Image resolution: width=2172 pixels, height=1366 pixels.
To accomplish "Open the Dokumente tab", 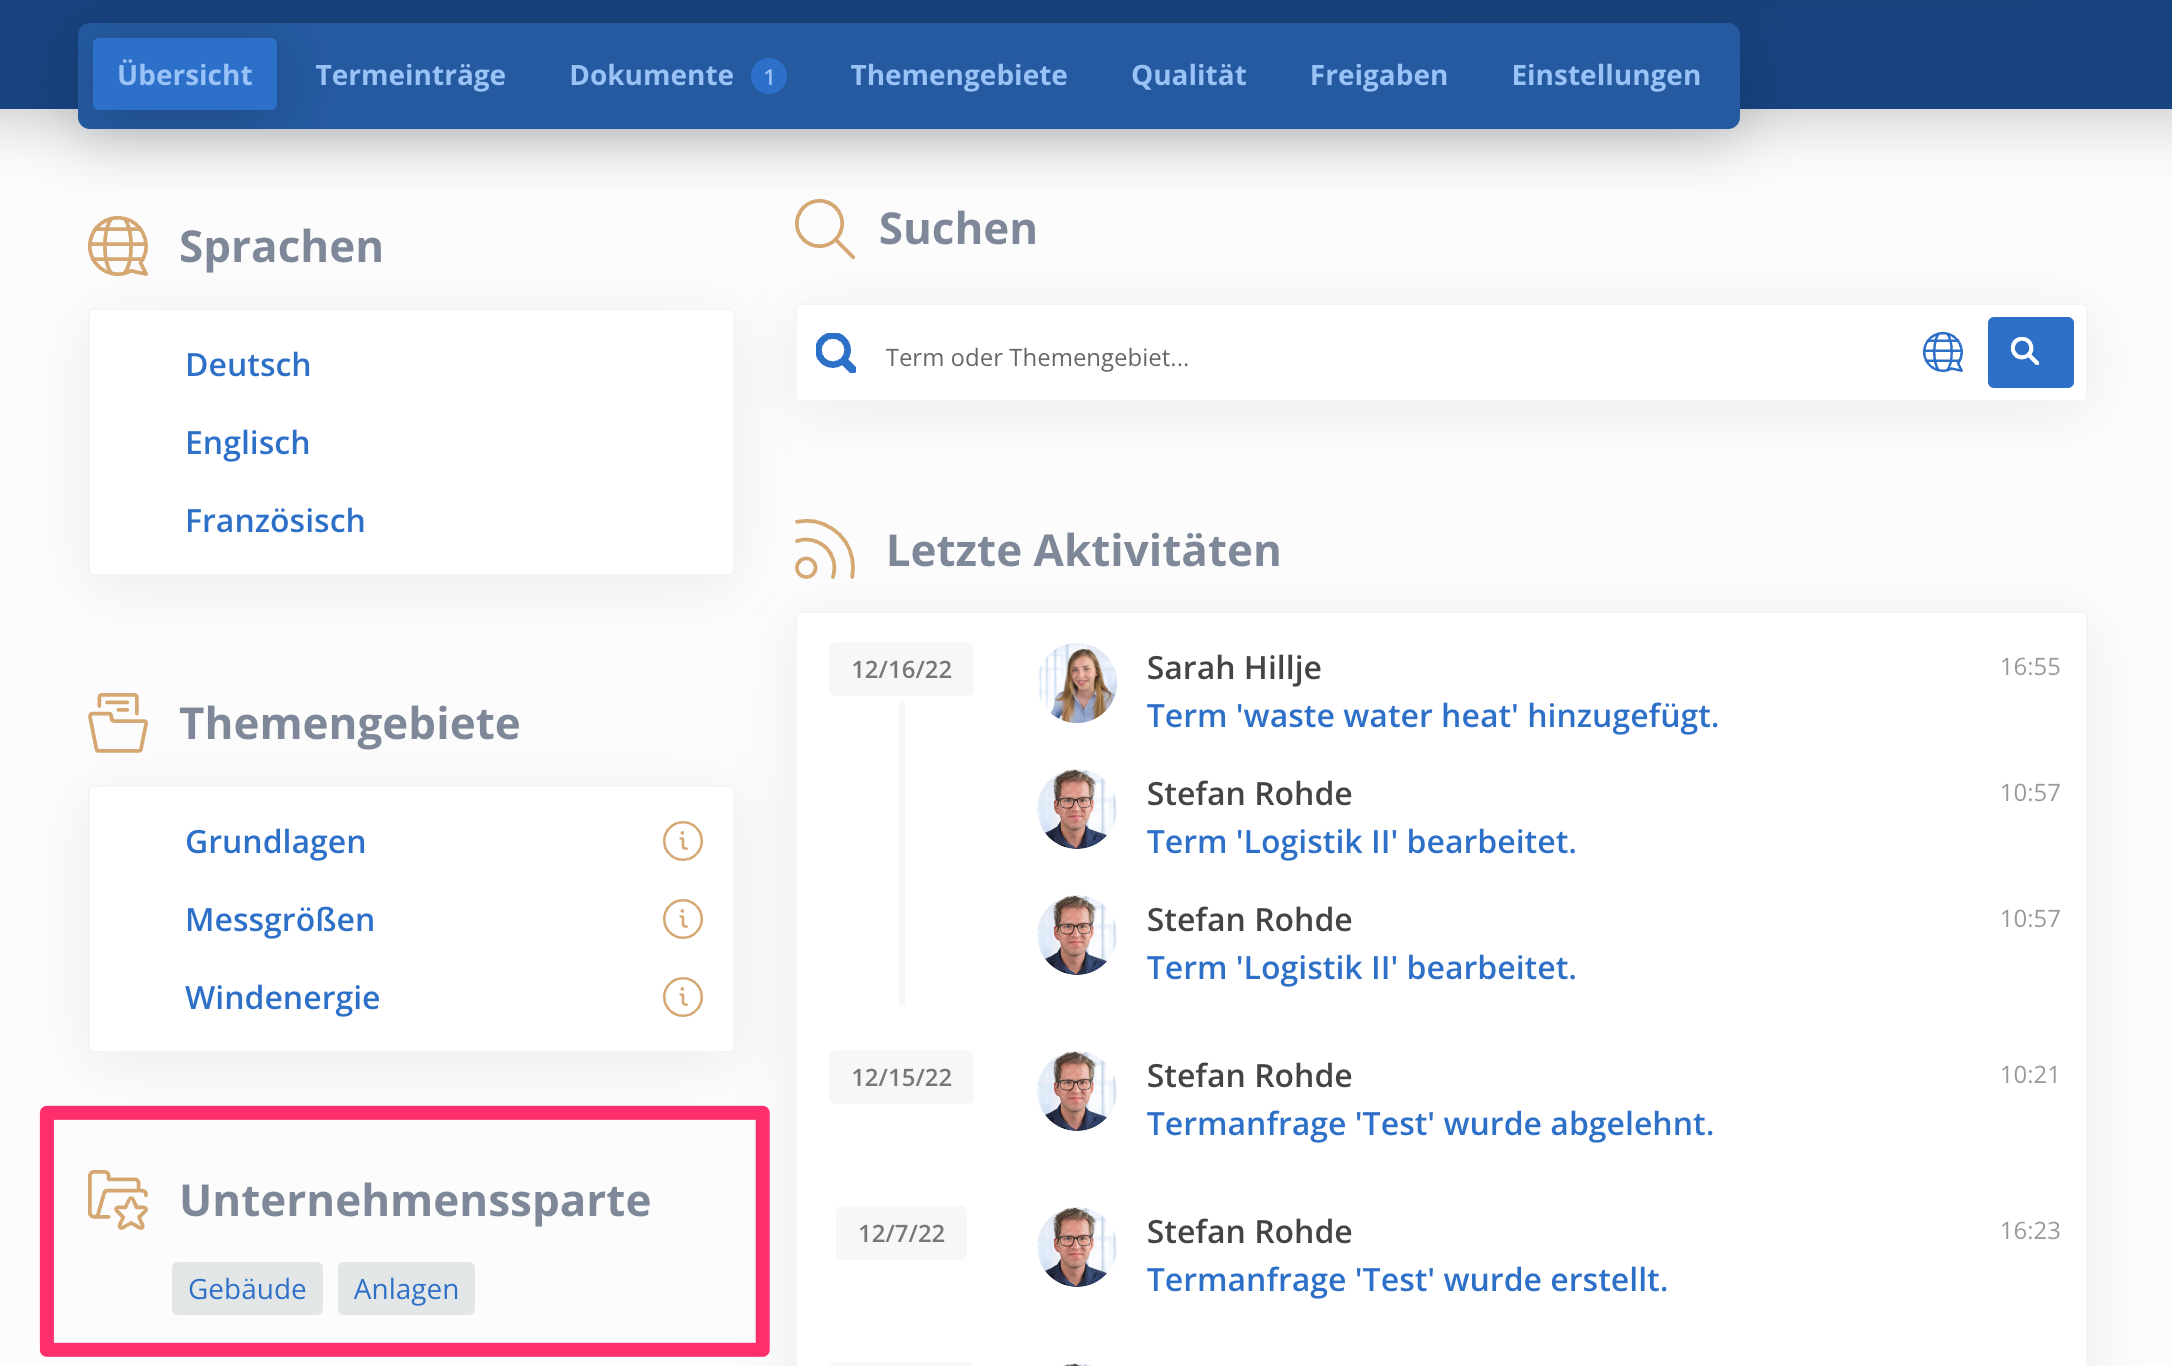I will [652, 75].
